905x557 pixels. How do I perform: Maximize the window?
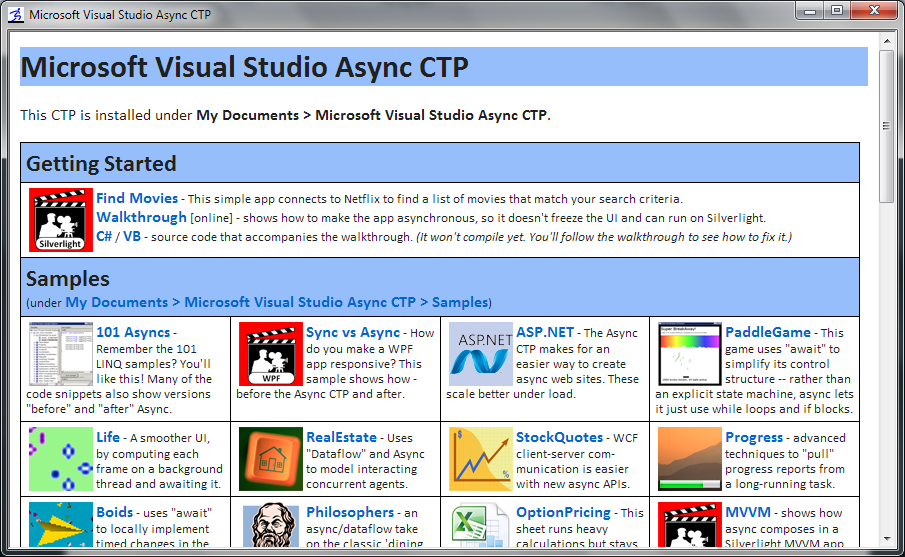tap(837, 10)
